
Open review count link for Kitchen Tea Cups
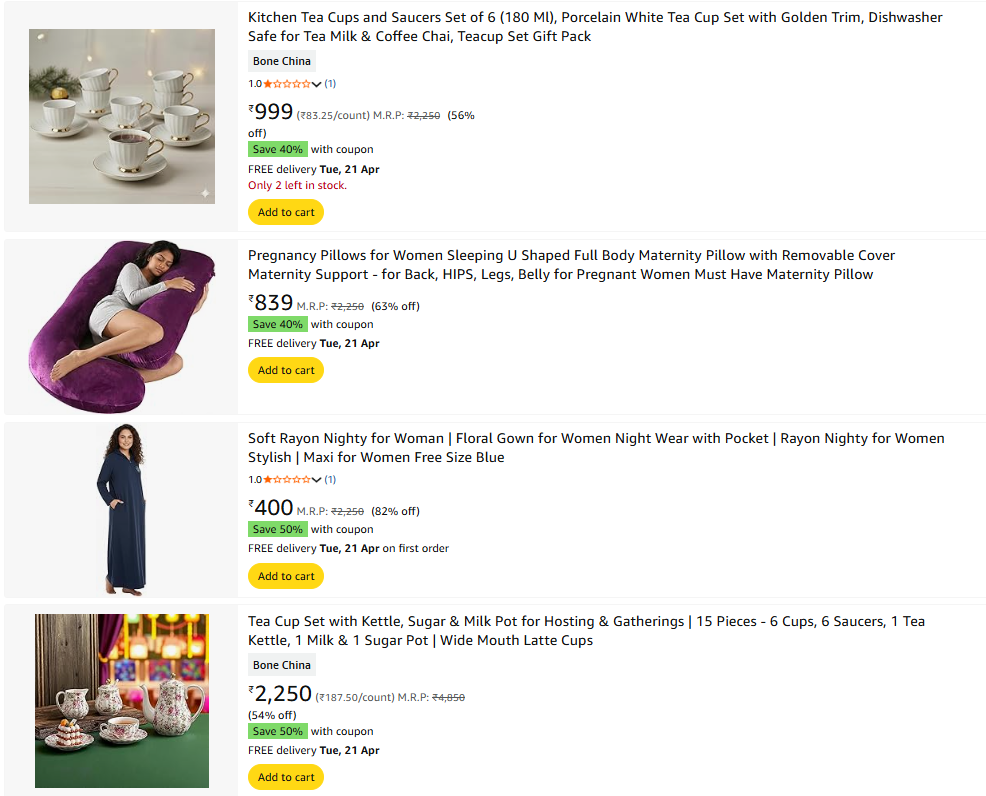click(x=330, y=84)
